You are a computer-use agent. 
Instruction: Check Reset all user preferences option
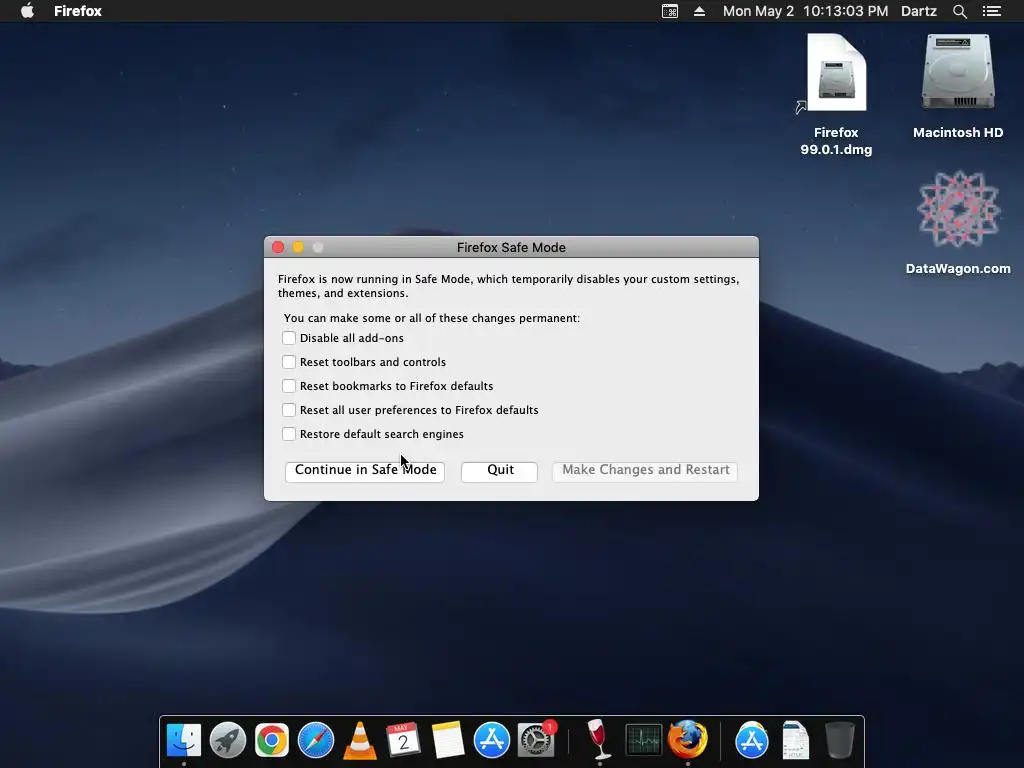click(289, 410)
